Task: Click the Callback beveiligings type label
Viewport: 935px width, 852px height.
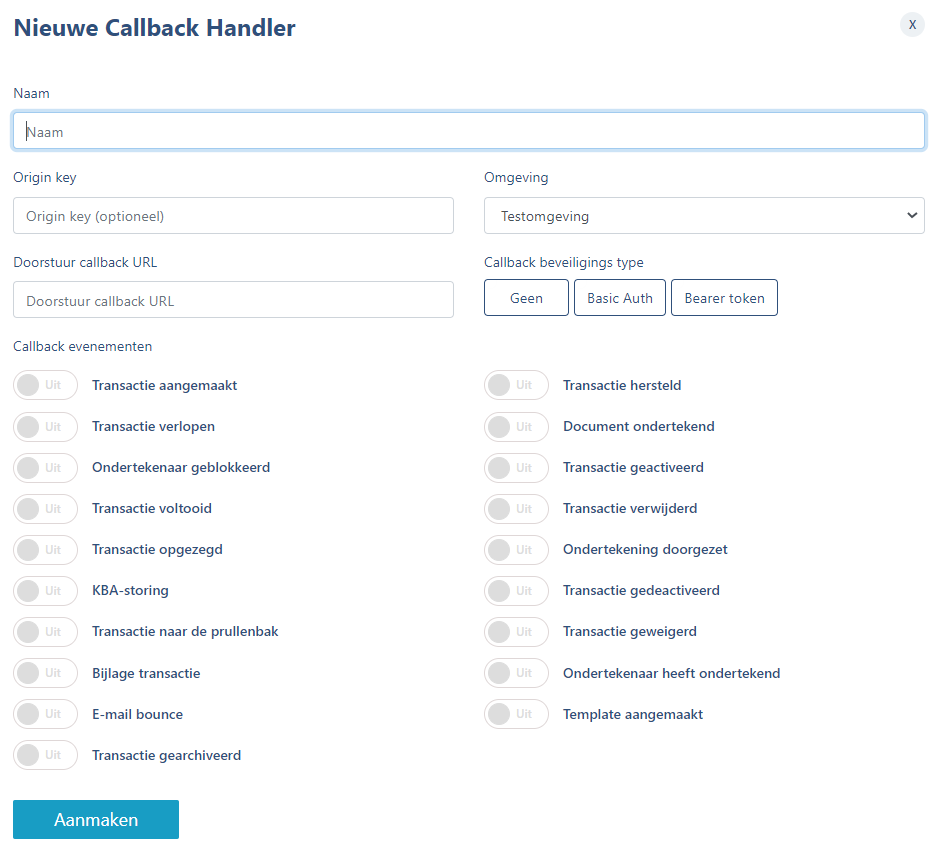Action: (564, 262)
